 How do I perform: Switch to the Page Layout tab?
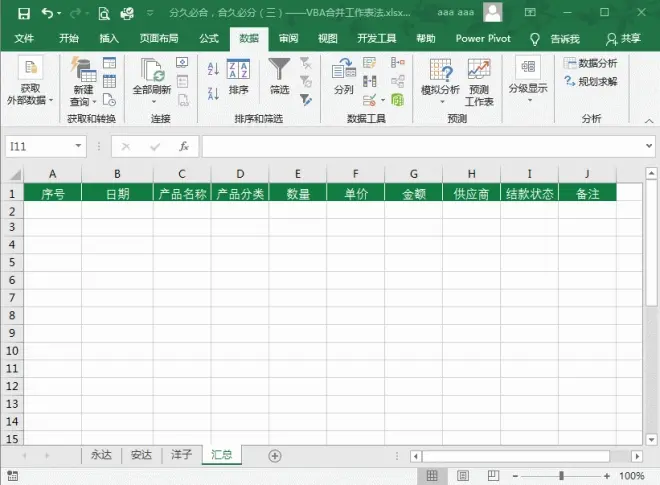point(159,39)
